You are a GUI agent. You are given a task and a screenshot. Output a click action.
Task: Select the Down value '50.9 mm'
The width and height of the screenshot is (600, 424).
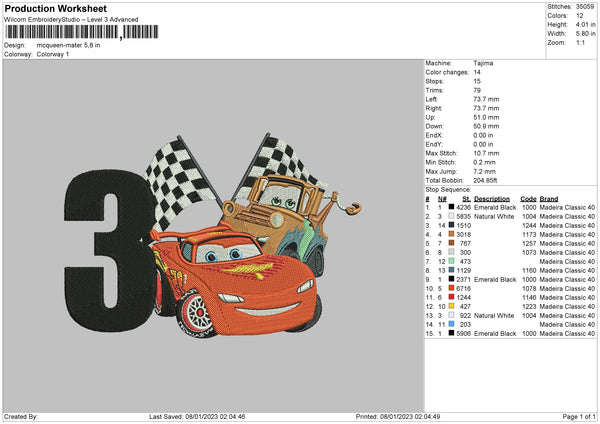(486, 126)
